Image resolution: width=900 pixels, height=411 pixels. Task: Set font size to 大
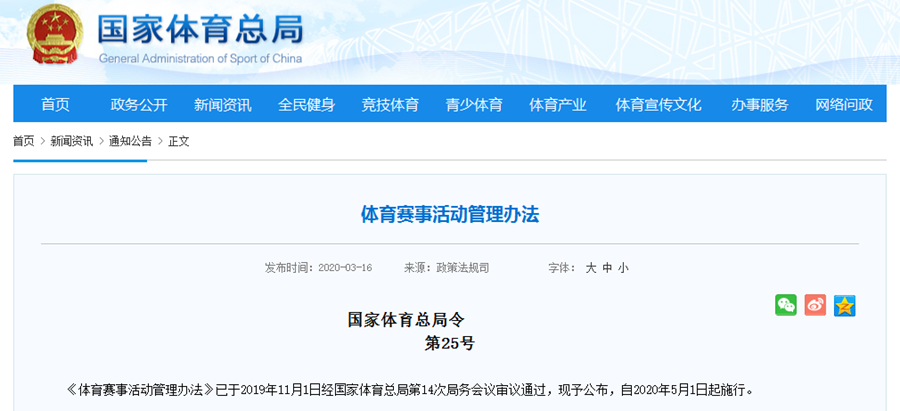click(591, 267)
